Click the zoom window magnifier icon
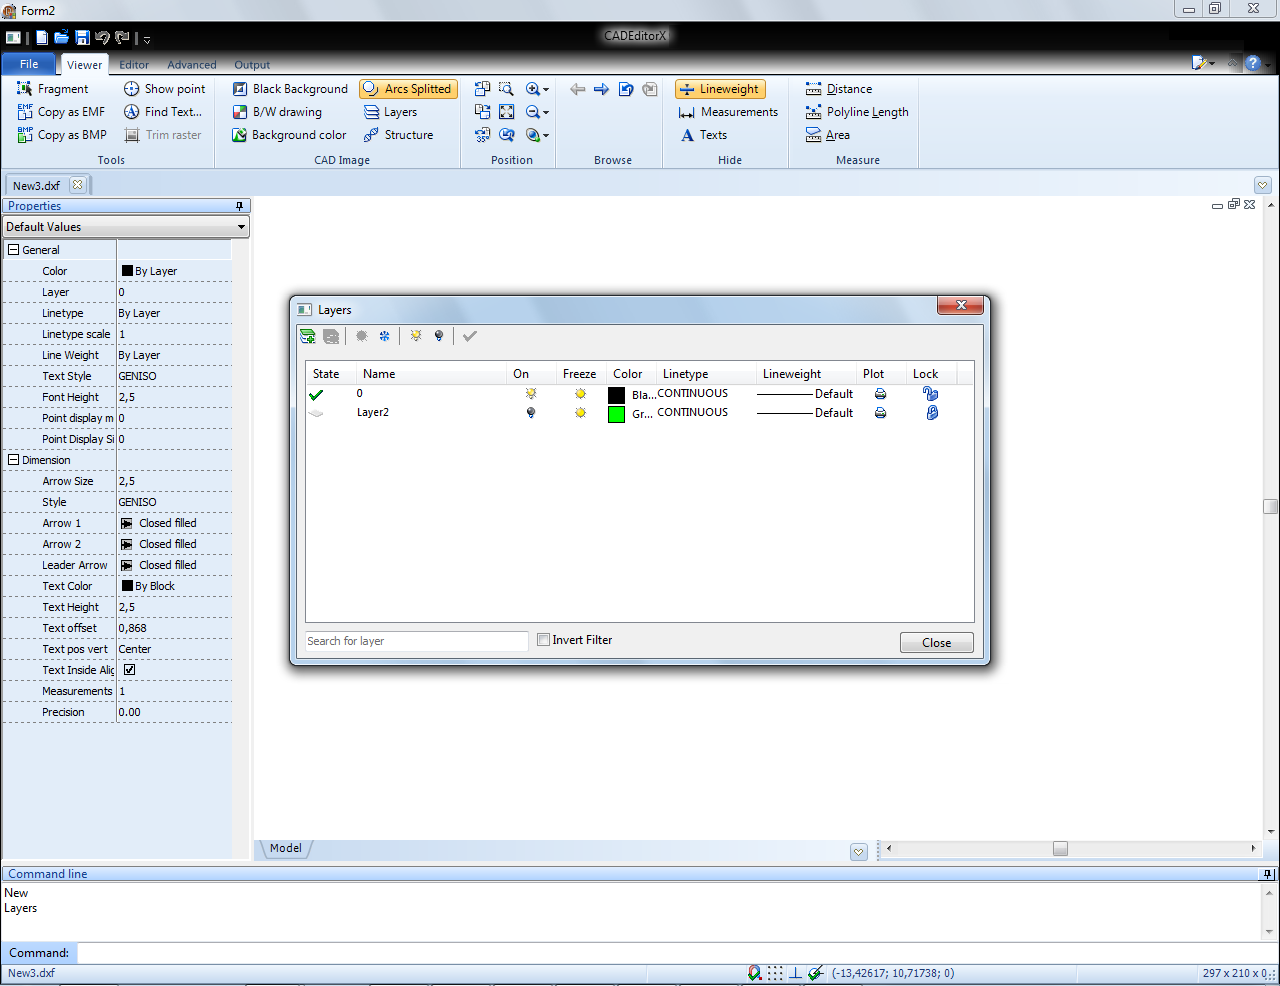1280x986 pixels. click(506, 89)
